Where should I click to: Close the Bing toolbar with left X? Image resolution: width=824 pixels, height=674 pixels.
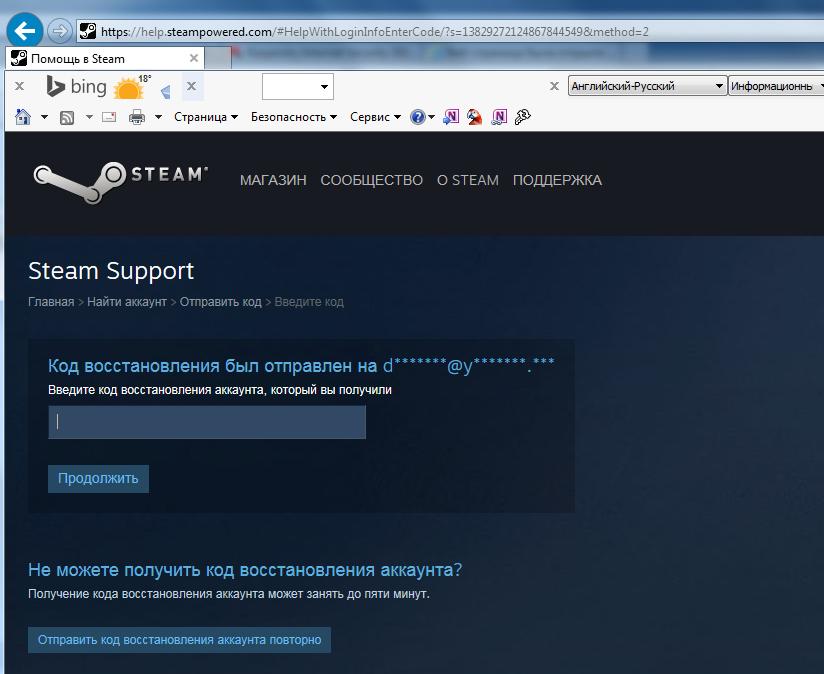point(19,86)
